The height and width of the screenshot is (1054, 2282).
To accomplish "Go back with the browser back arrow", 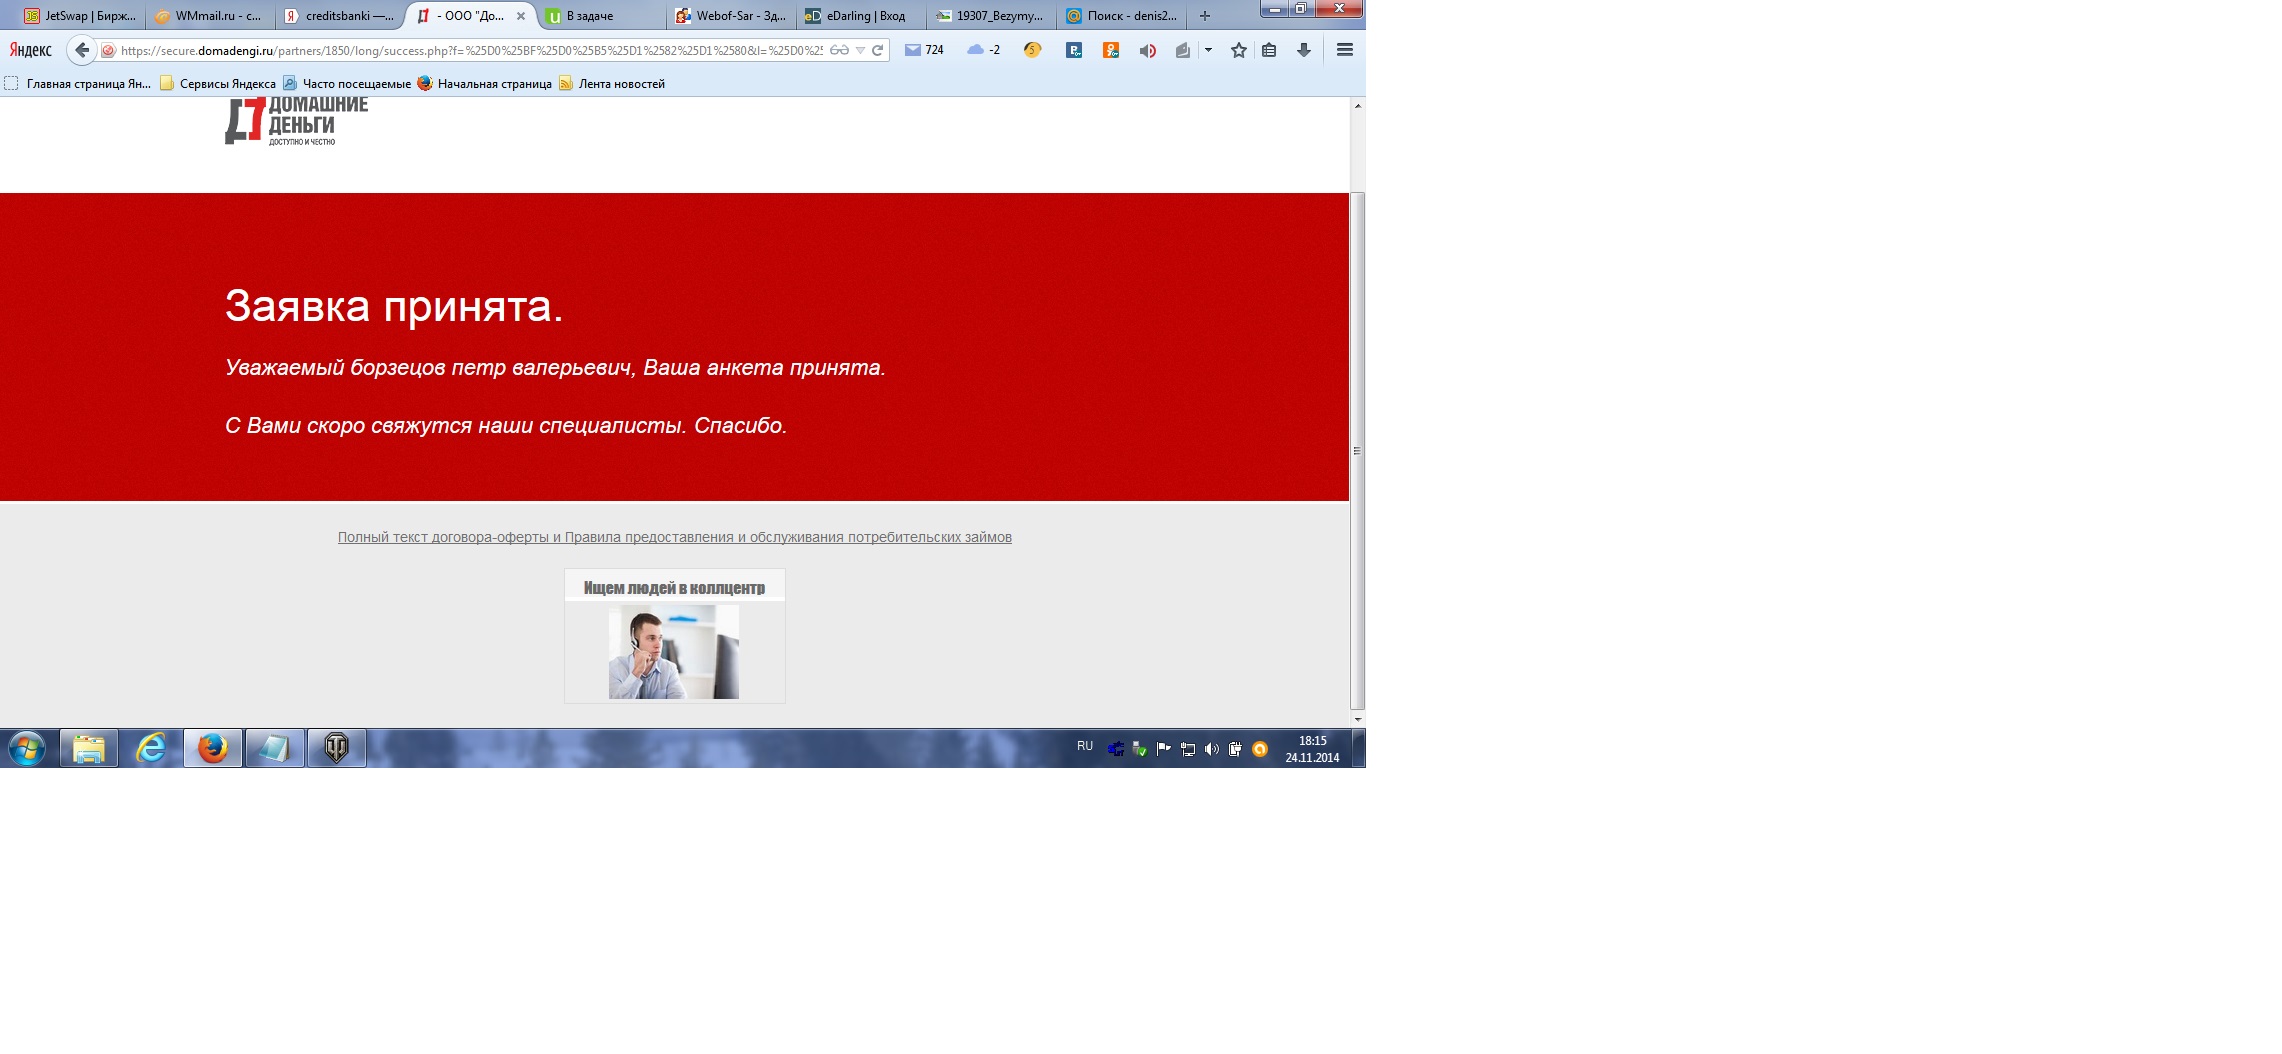I will tap(82, 50).
